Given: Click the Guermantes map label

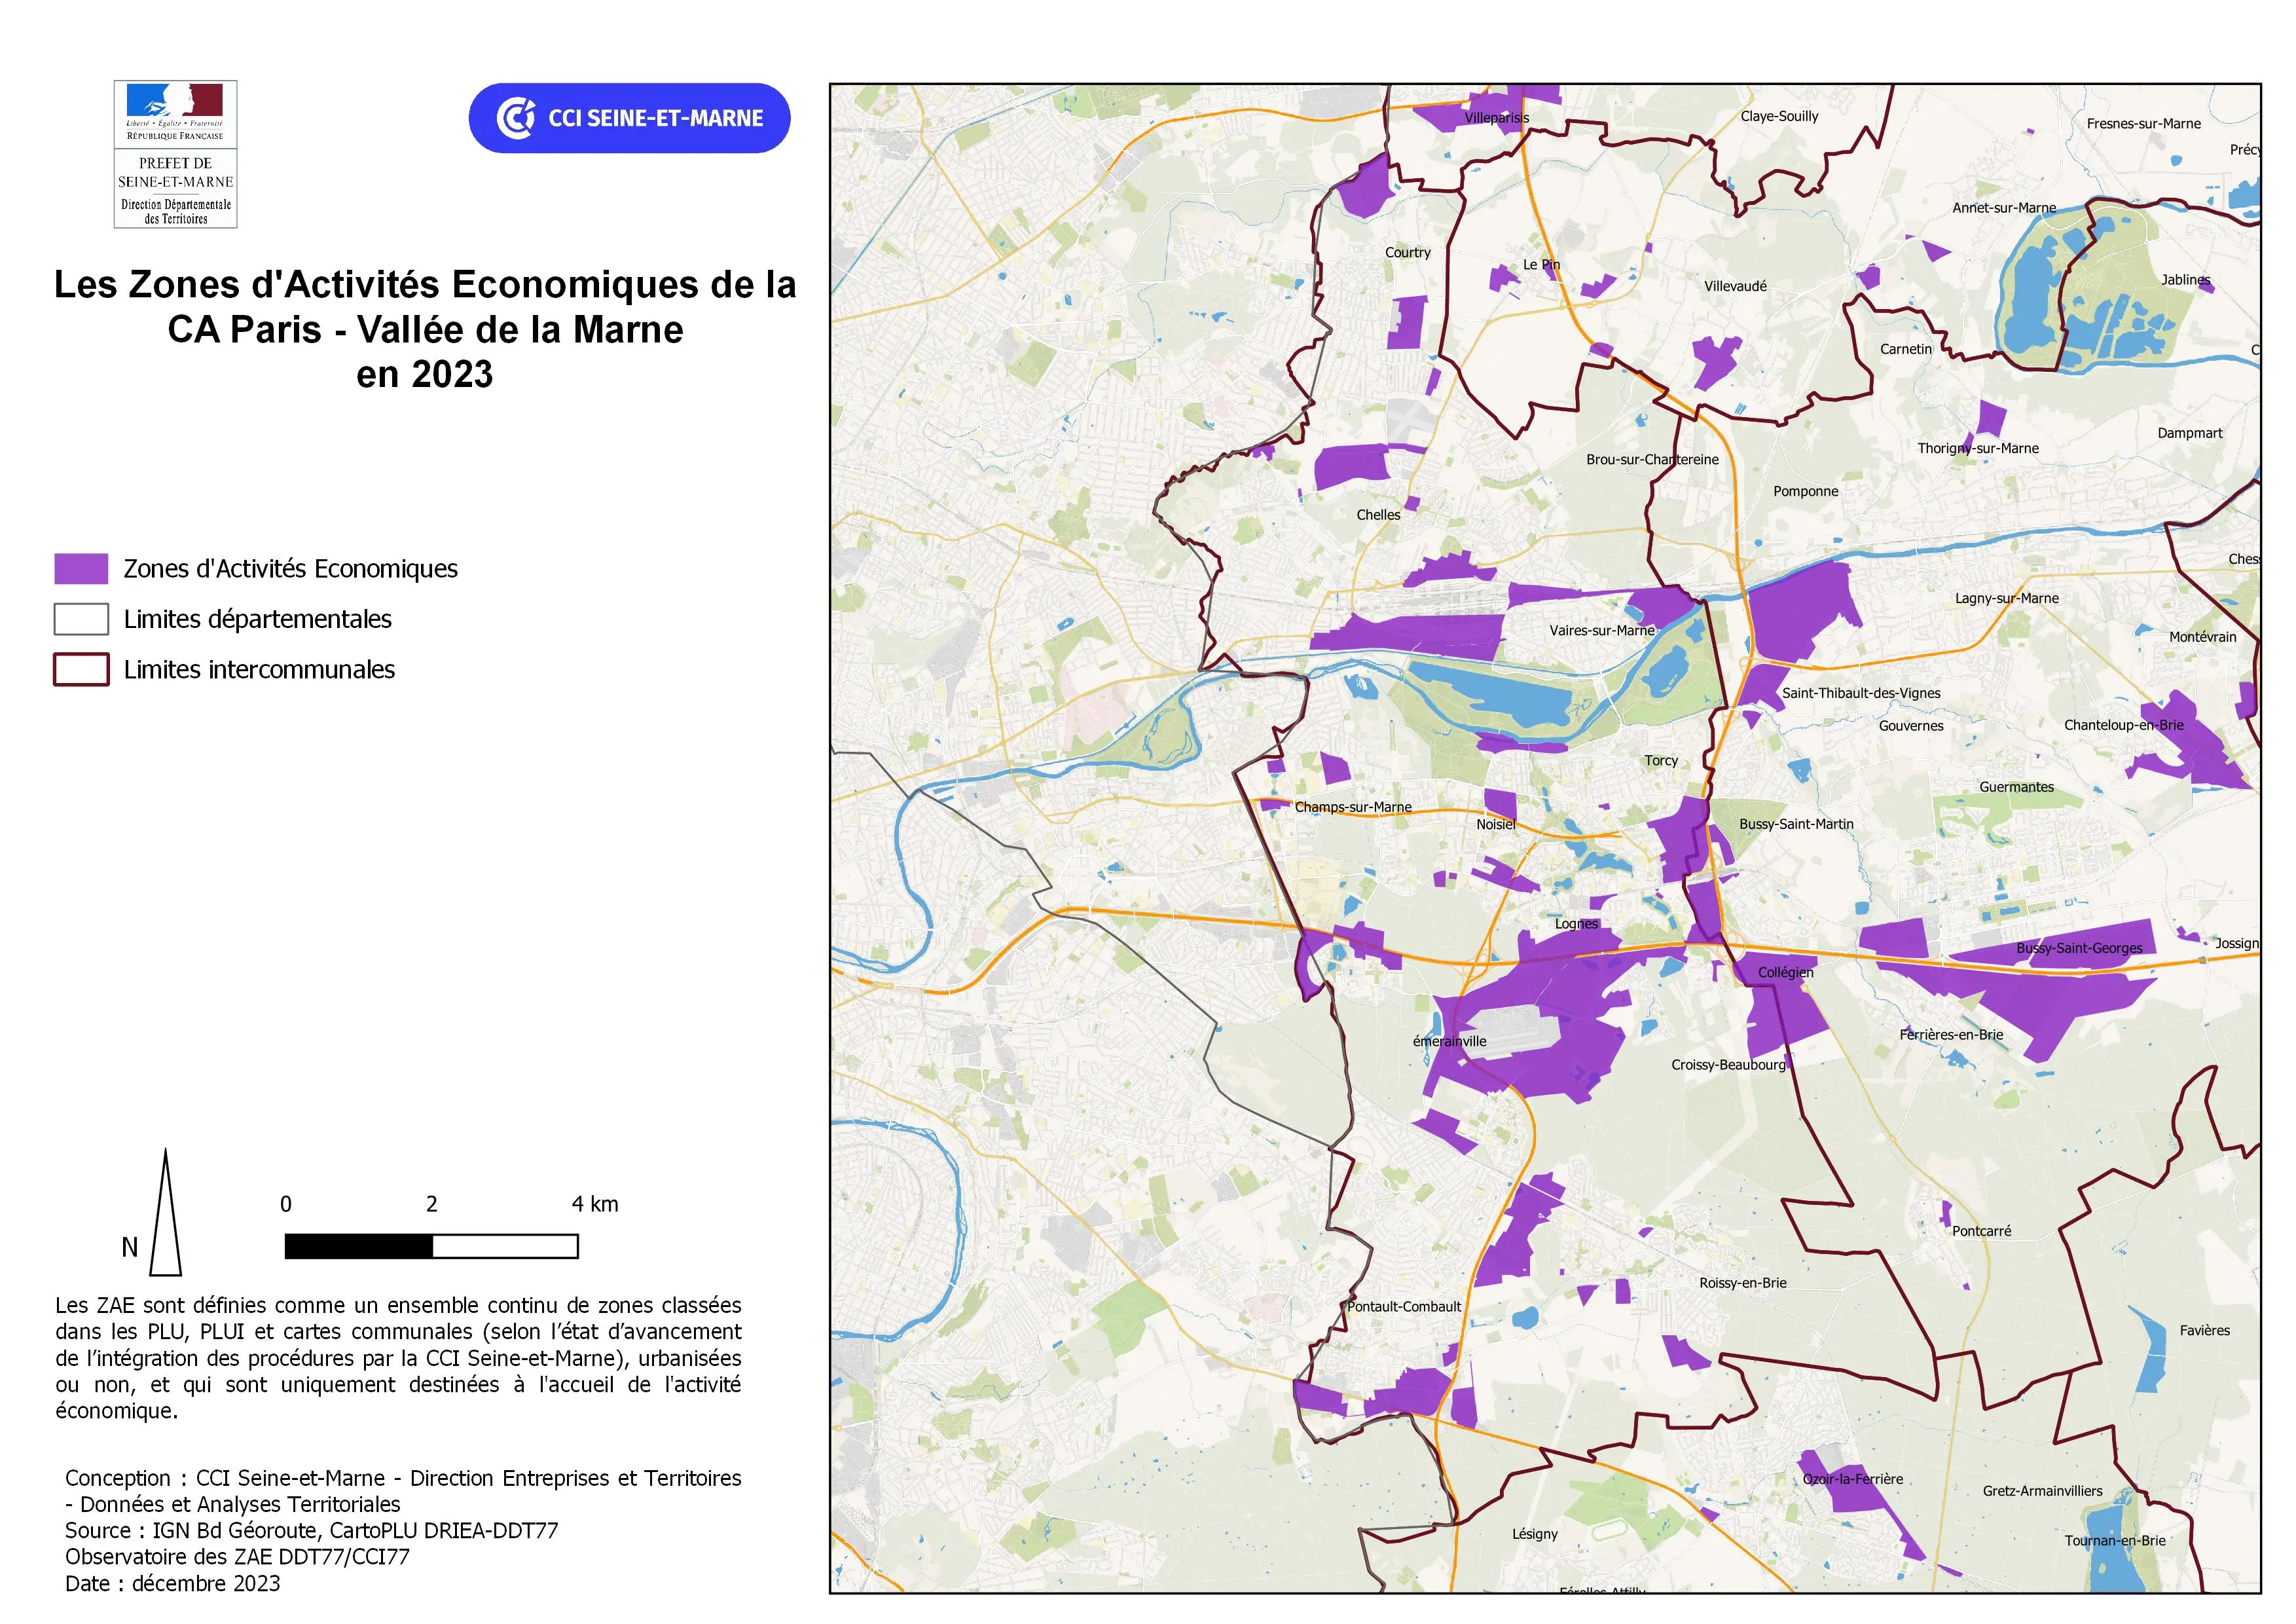Looking at the screenshot, I should coord(2016,787).
